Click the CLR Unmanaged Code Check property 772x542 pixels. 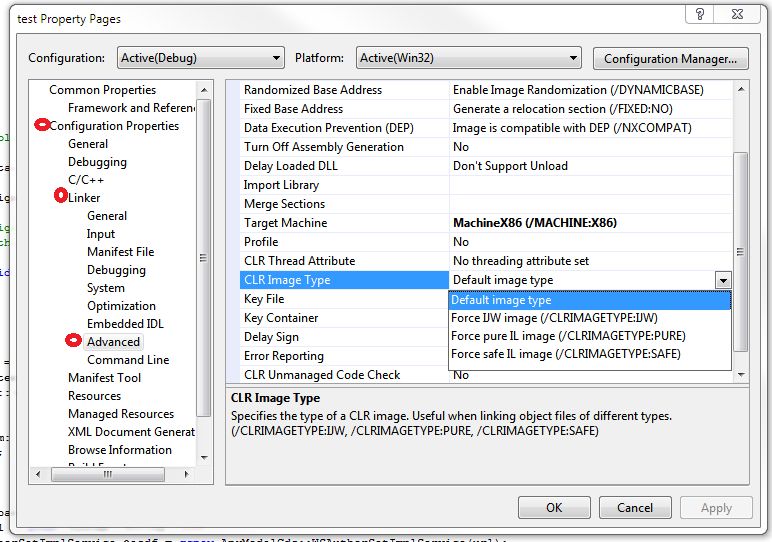(322, 375)
